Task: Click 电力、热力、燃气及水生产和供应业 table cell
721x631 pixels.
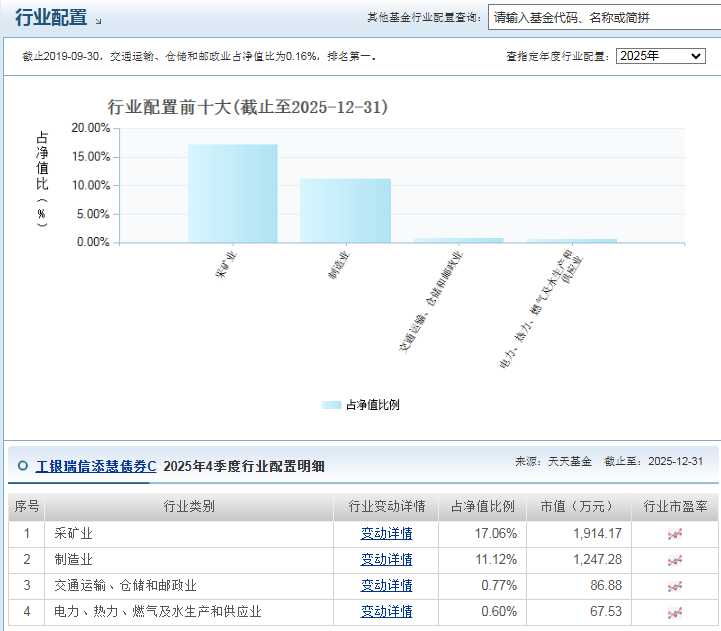Action: (189, 612)
